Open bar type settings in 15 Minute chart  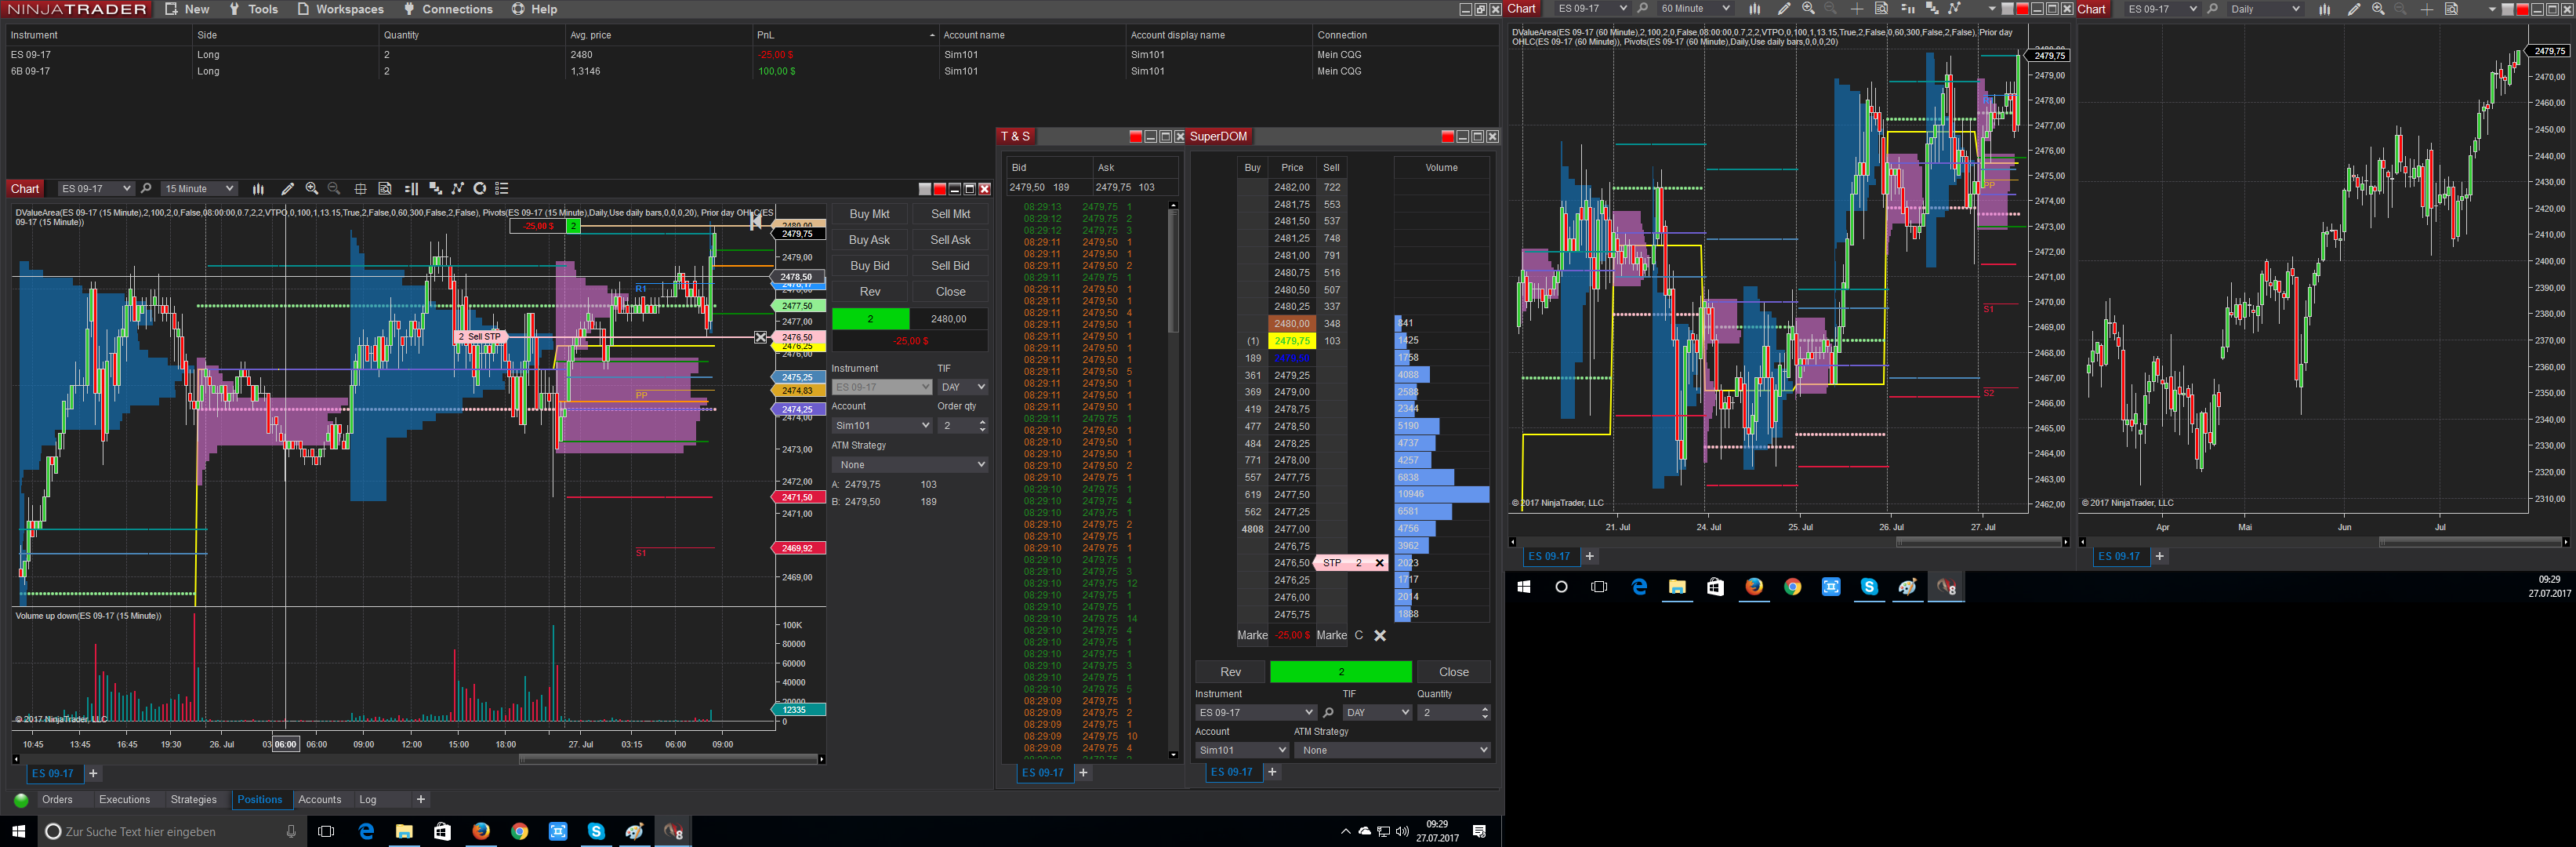[258, 189]
